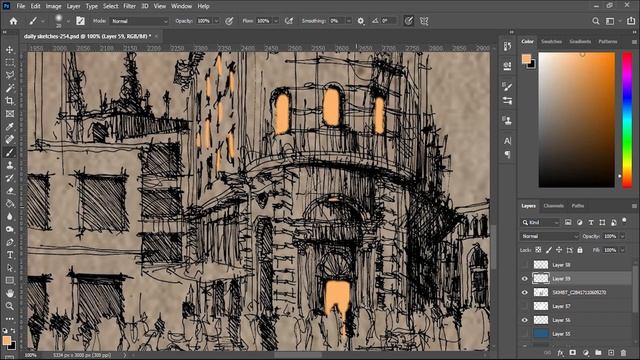This screenshot has height=360, width=640.
Task: Select the Hand tool
Action: (10, 293)
